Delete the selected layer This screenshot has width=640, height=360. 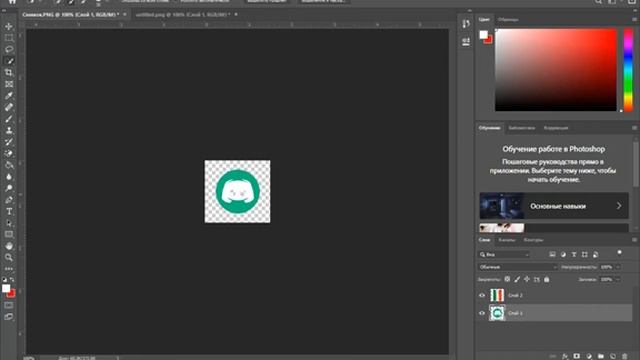point(624,356)
